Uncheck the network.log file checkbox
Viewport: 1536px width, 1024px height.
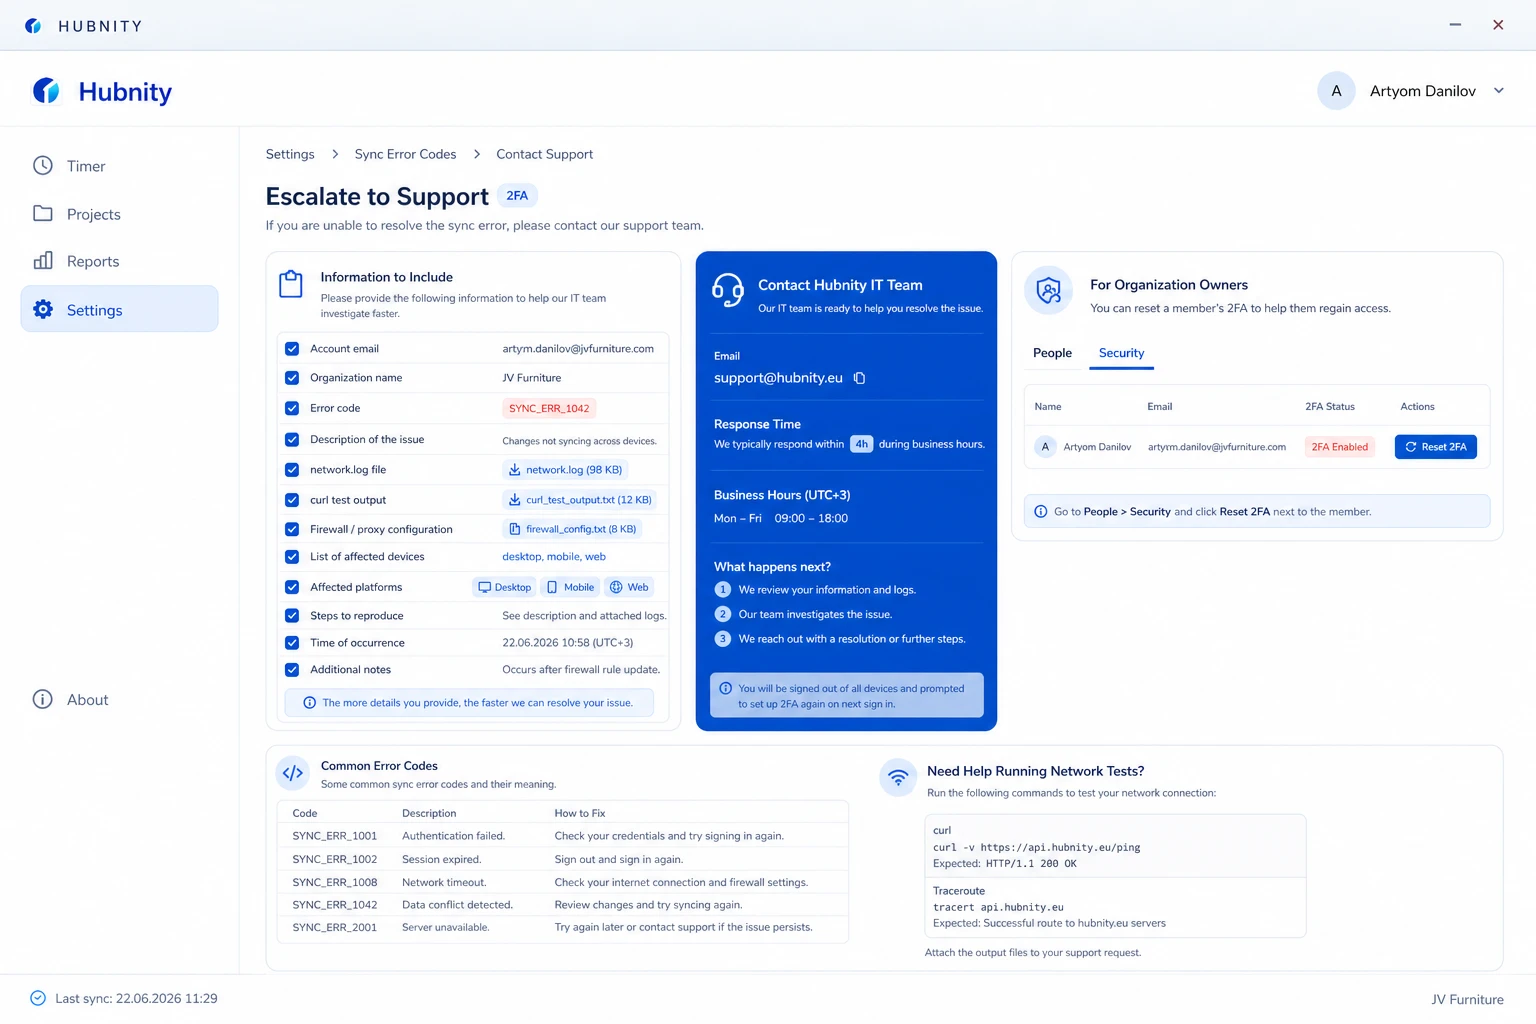pos(292,470)
